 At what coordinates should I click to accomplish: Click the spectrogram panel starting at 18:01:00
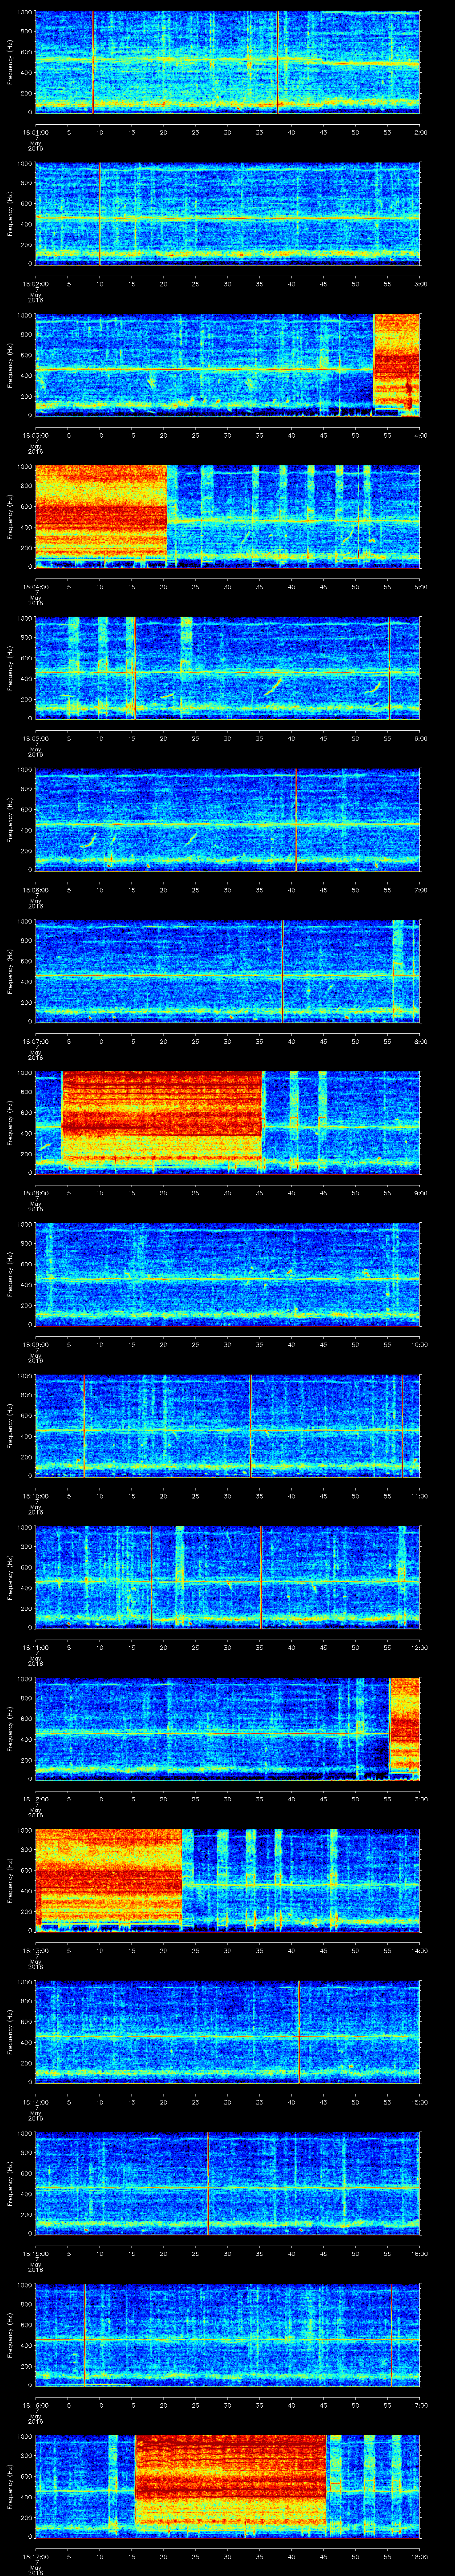[227, 62]
